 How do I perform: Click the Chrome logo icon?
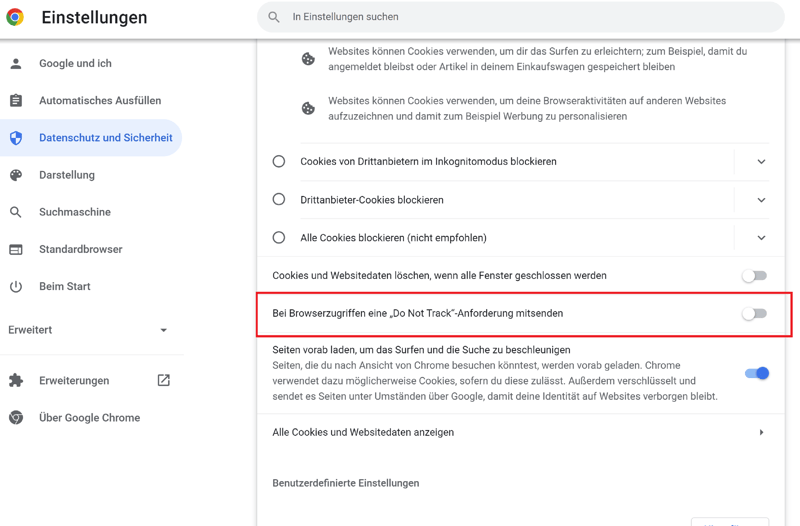click(x=15, y=17)
